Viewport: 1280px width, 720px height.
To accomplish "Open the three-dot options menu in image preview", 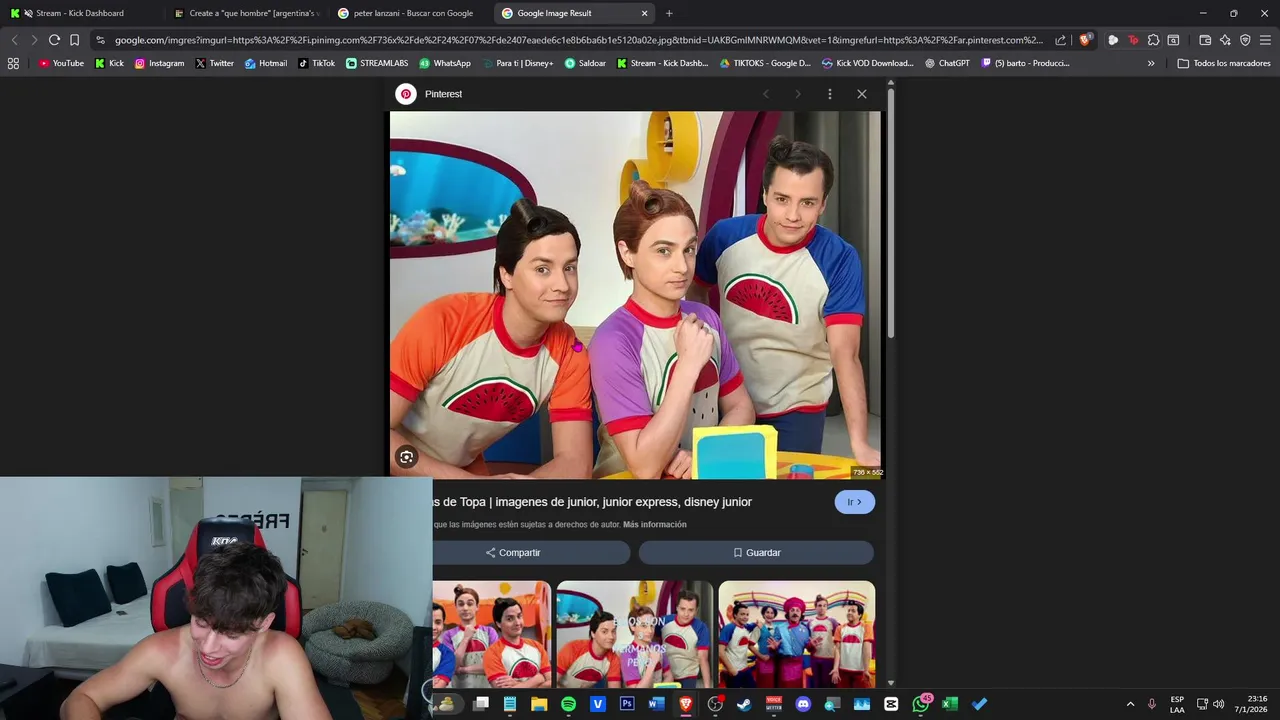I will [x=829, y=94].
